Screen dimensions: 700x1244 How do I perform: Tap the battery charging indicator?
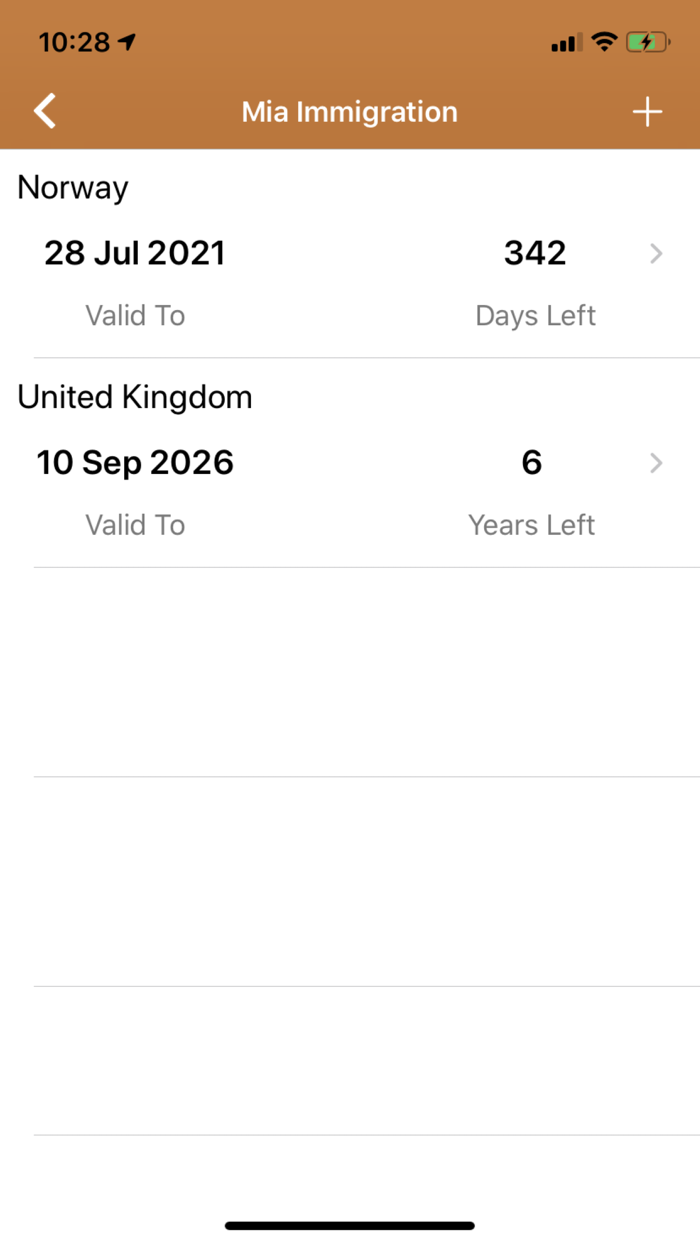648,42
